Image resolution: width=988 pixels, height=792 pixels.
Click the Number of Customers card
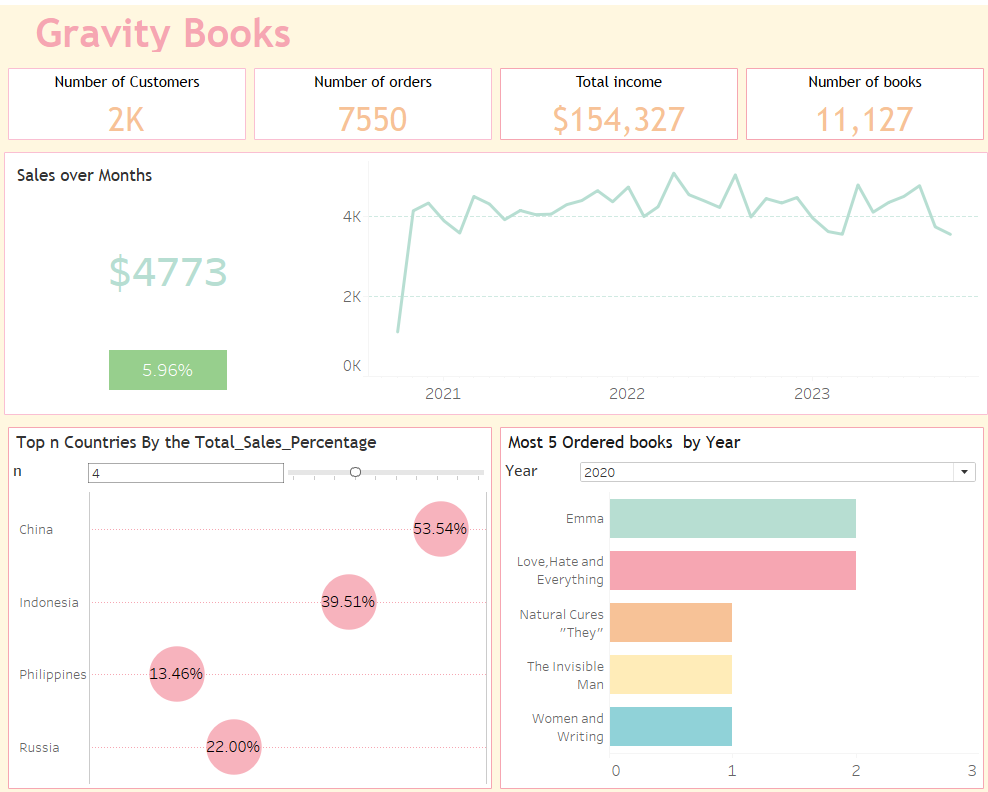coord(127,104)
